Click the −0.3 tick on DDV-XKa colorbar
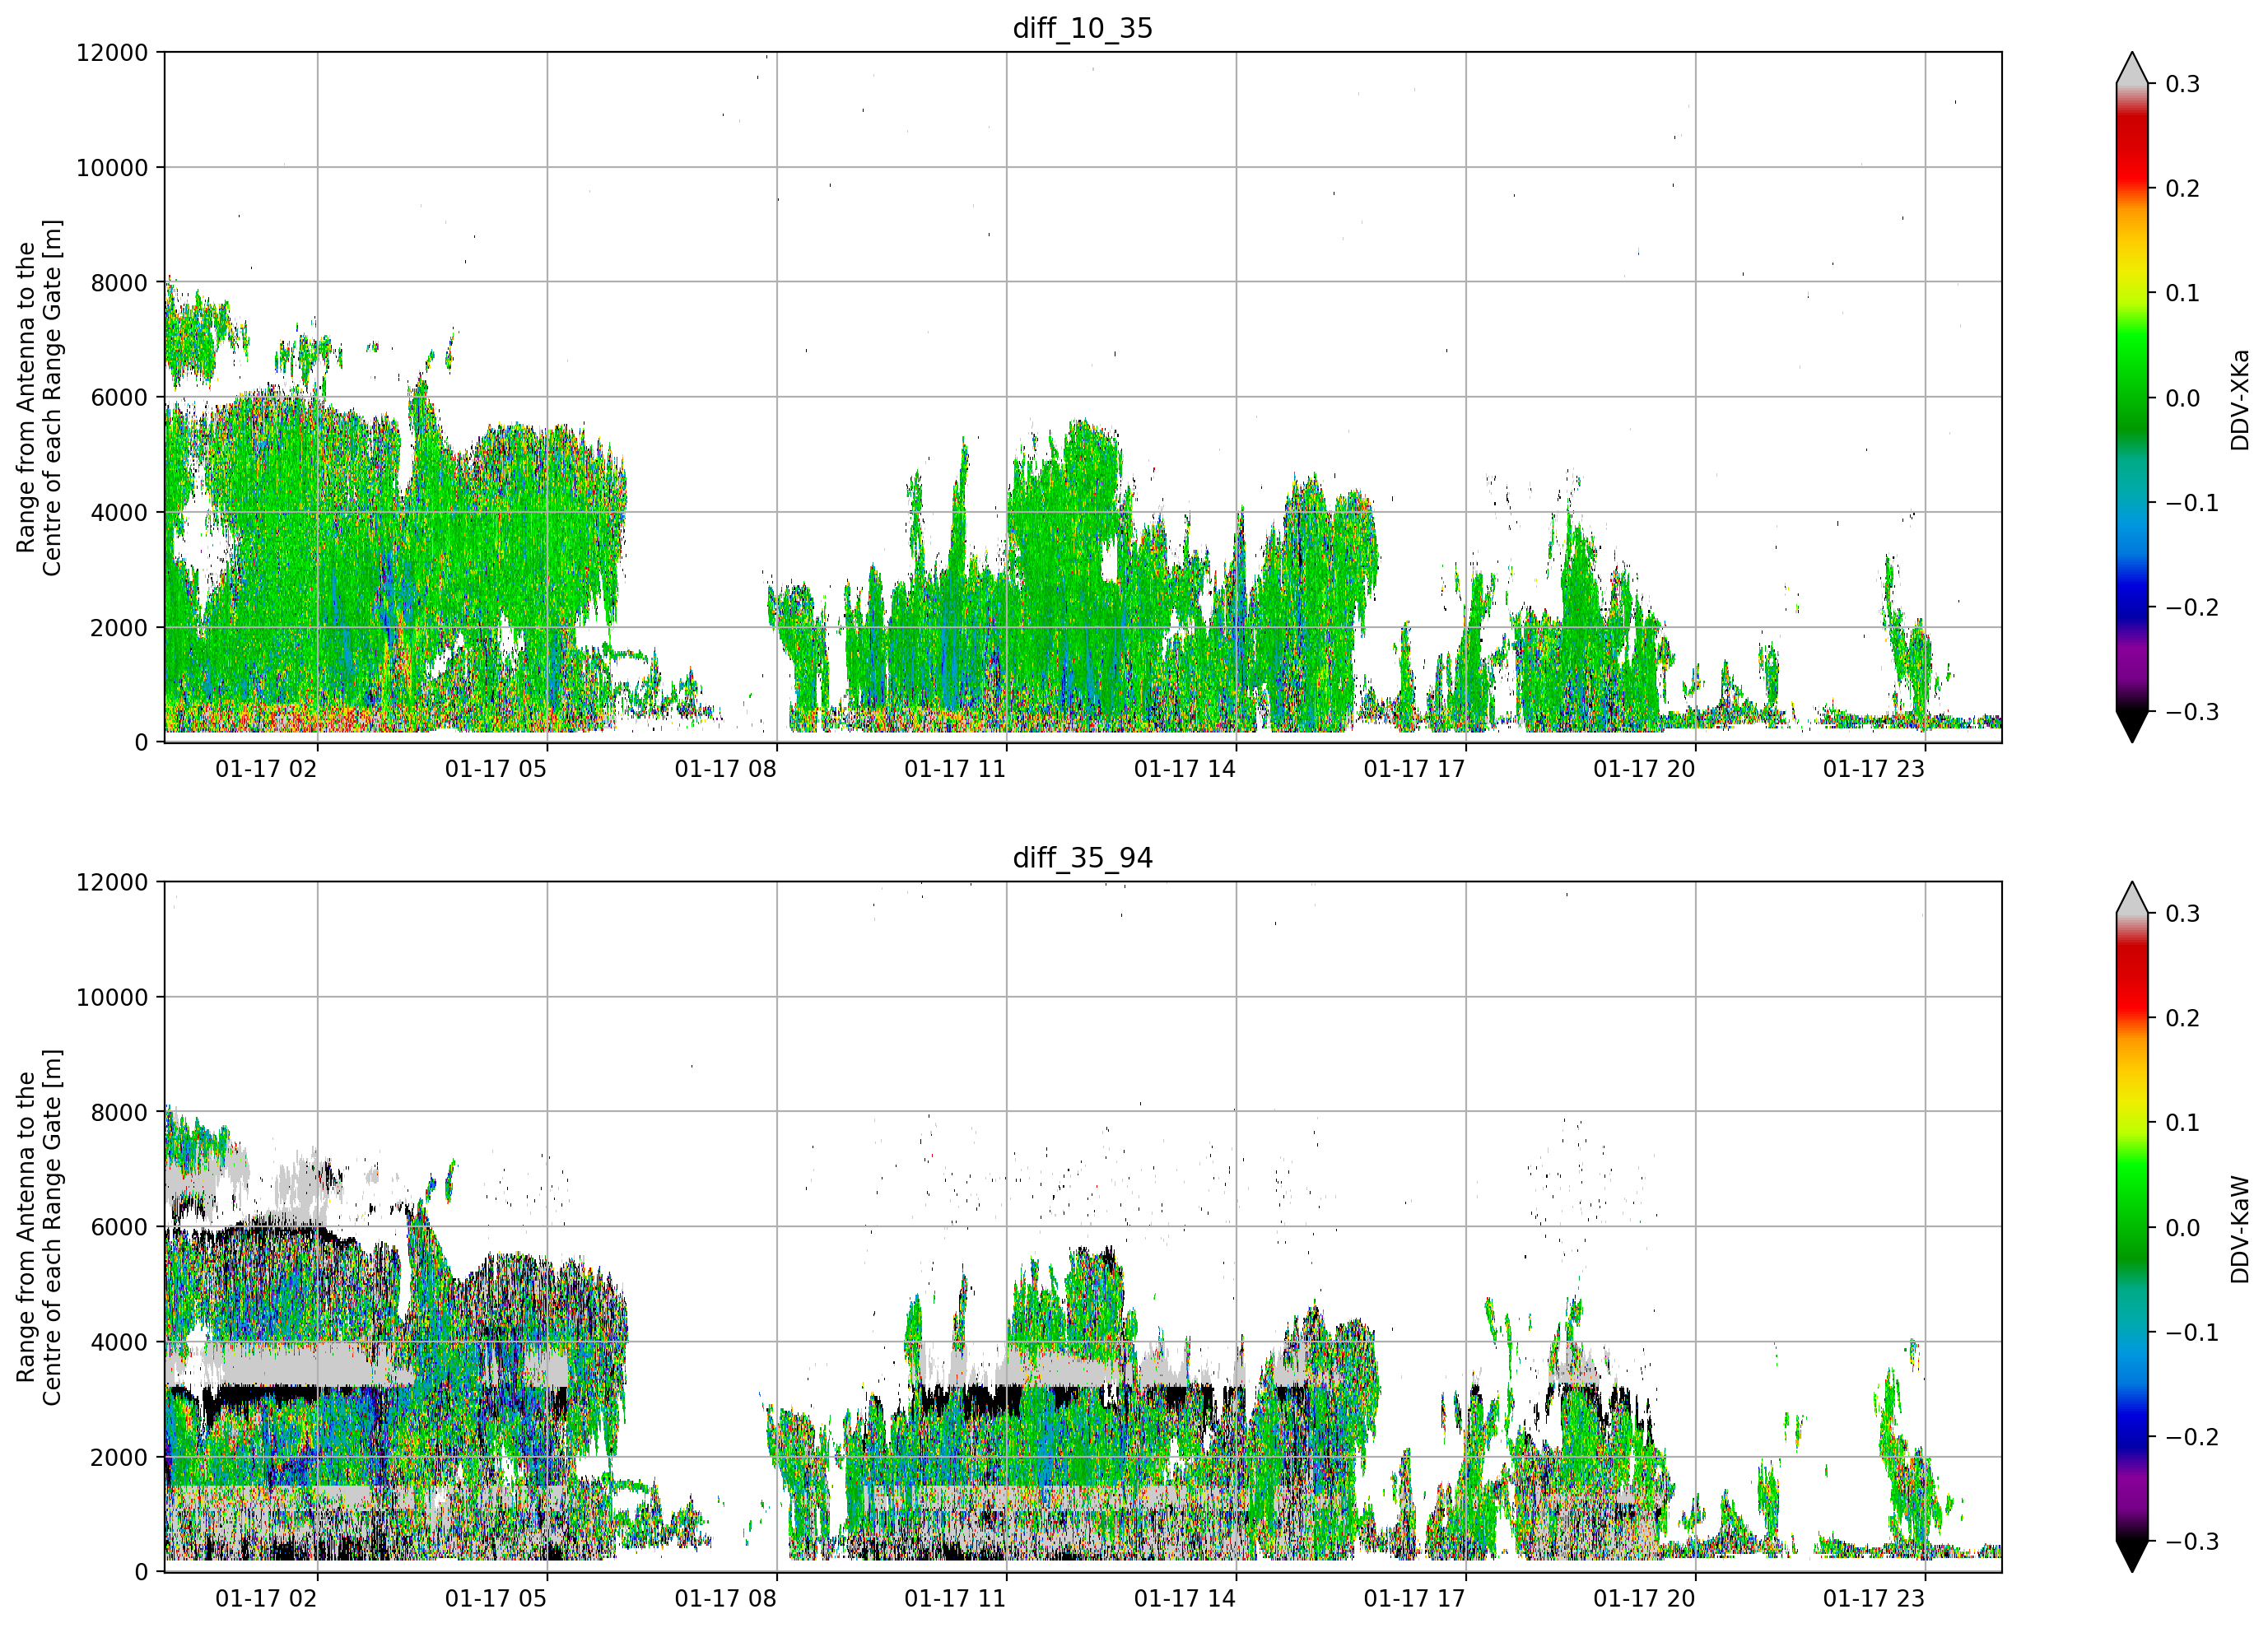 pos(2192,712)
